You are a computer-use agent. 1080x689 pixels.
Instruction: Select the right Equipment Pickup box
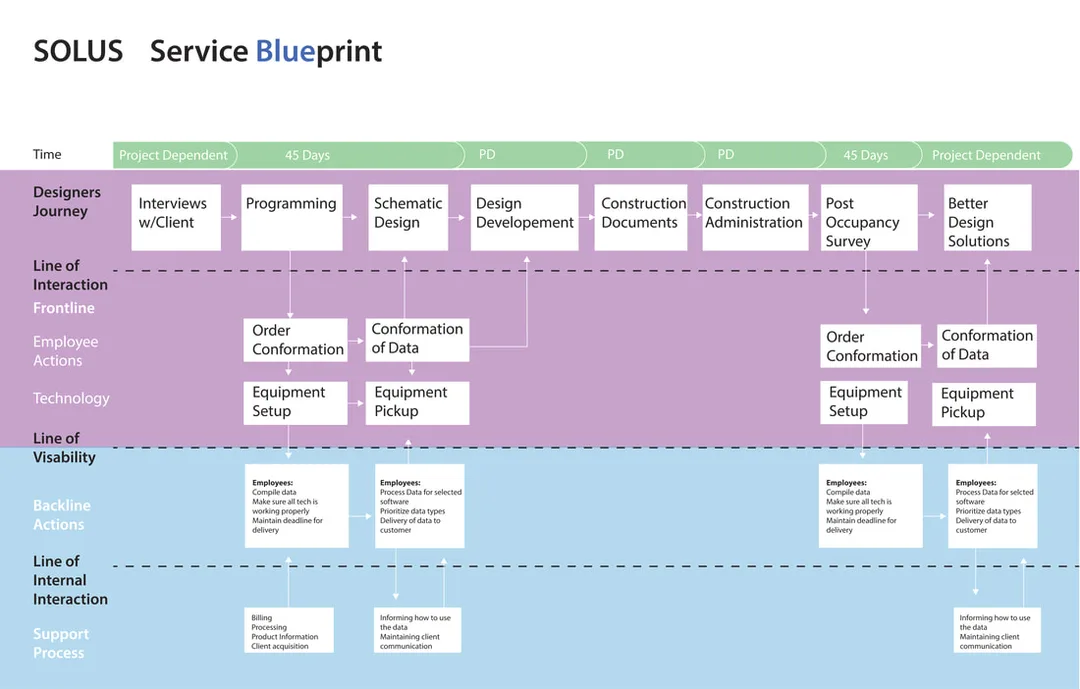(x=984, y=404)
